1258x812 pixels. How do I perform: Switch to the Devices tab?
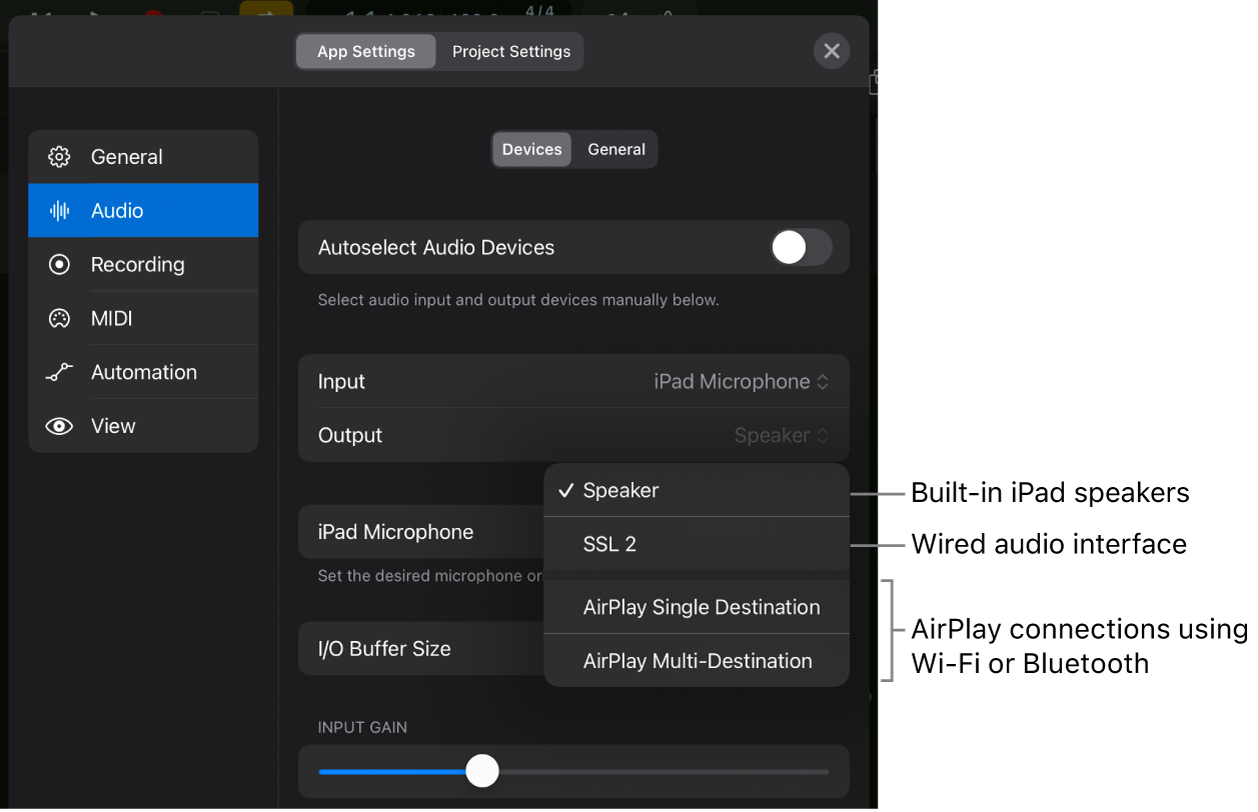531,149
